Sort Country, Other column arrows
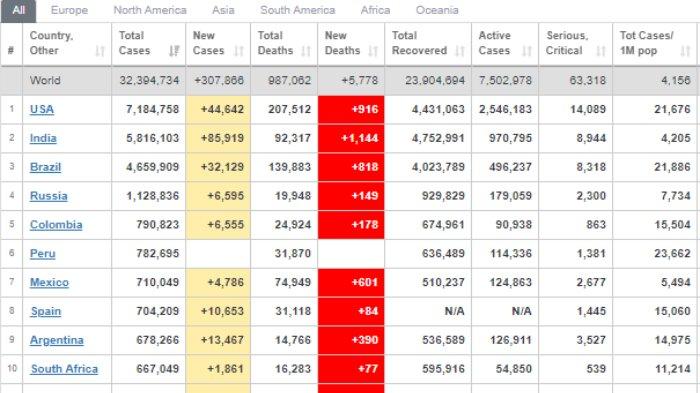Screen dimensions: 700x393 [100, 51]
